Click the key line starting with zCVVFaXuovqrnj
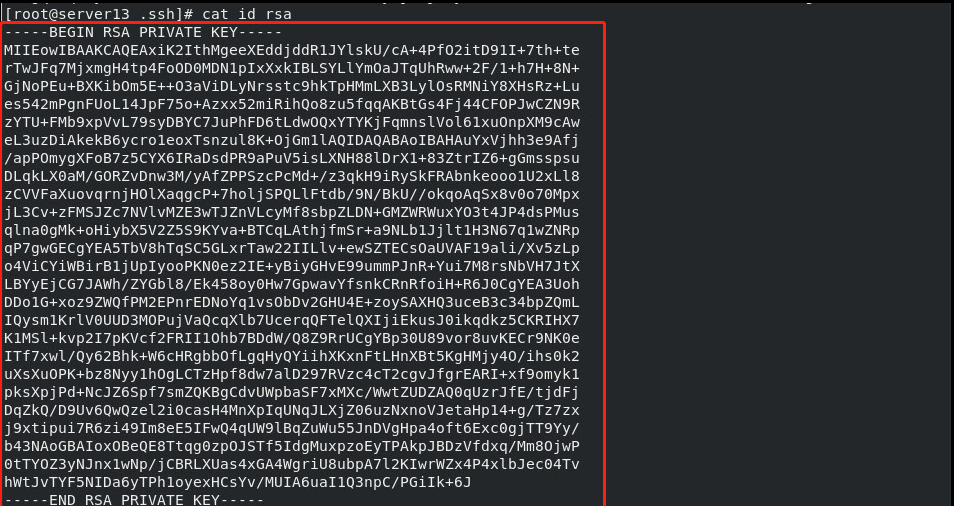The width and height of the screenshot is (954, 506). [x=292, y=194]
